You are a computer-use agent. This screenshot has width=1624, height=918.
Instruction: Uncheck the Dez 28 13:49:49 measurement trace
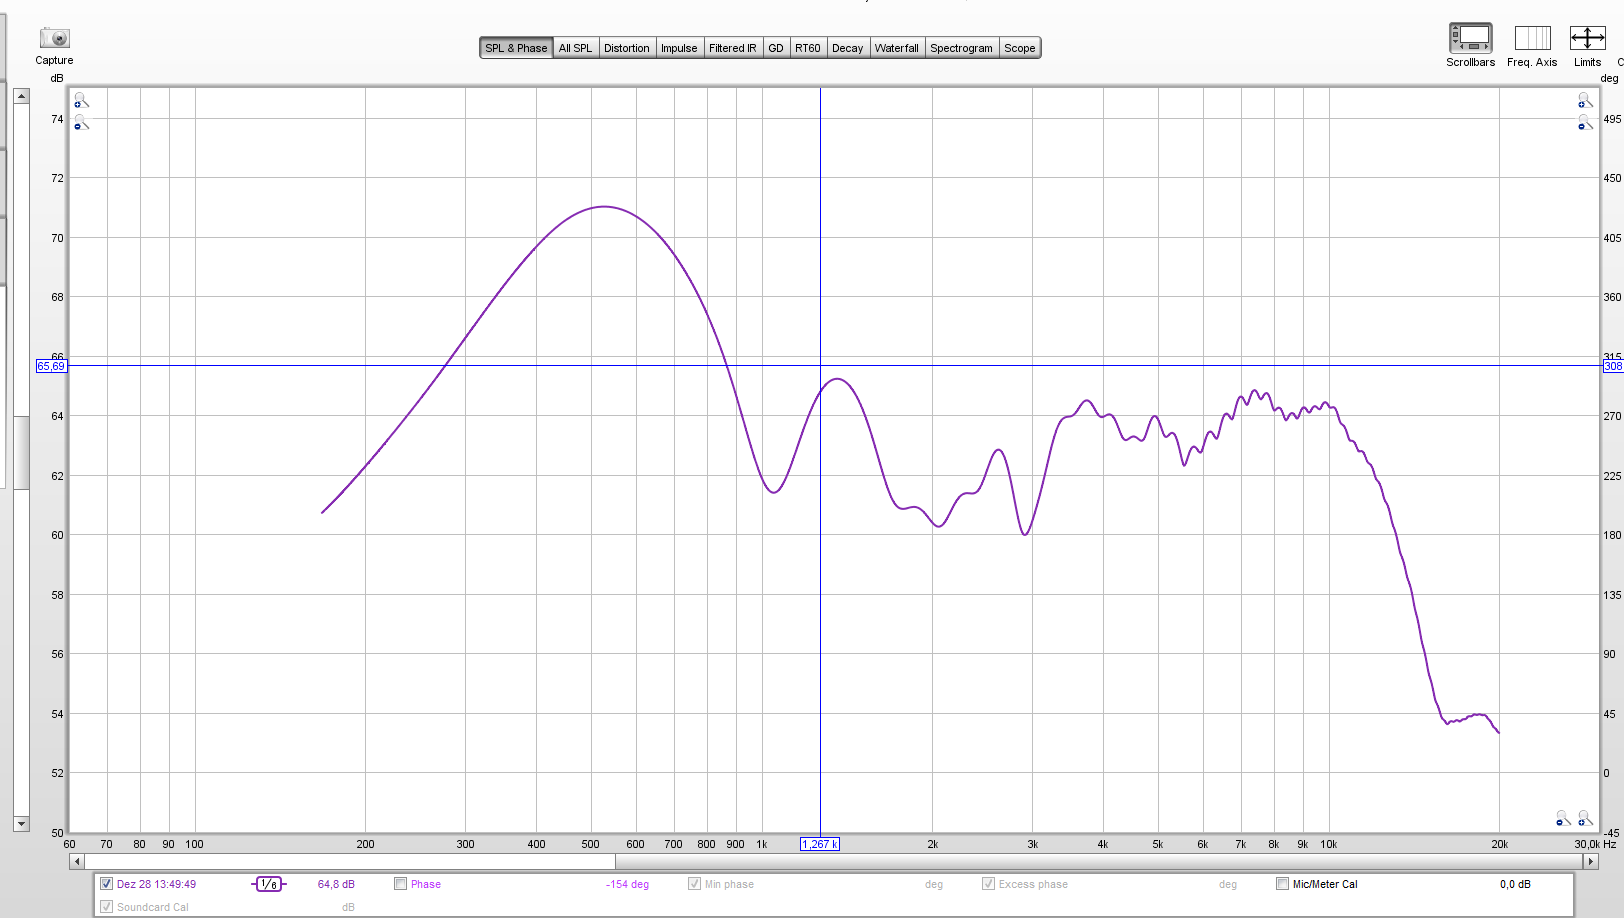click(107, 884)
